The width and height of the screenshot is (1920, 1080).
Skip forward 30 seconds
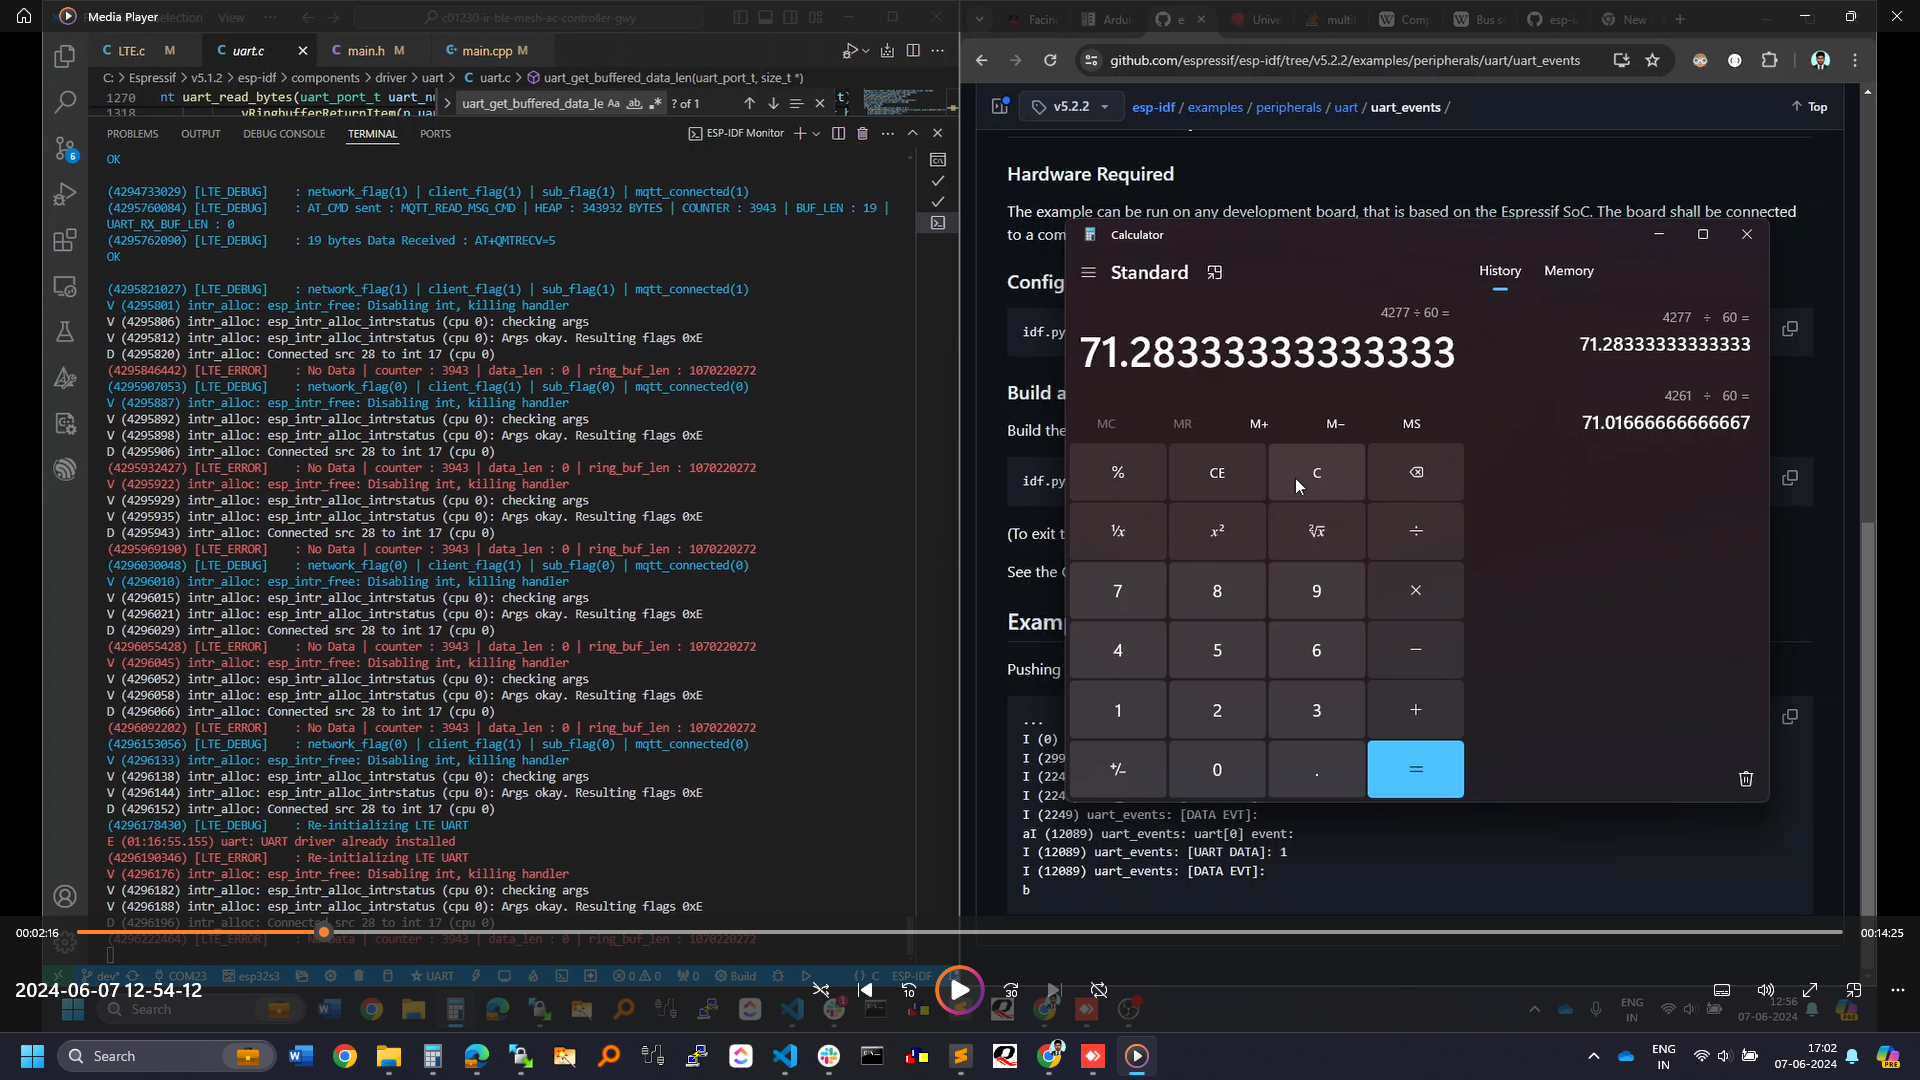[1011, 990]
